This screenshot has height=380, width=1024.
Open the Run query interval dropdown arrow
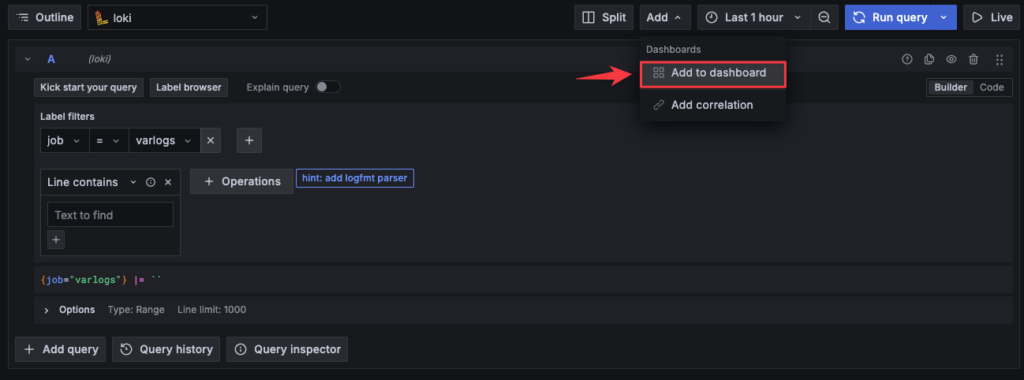[944, 18]
